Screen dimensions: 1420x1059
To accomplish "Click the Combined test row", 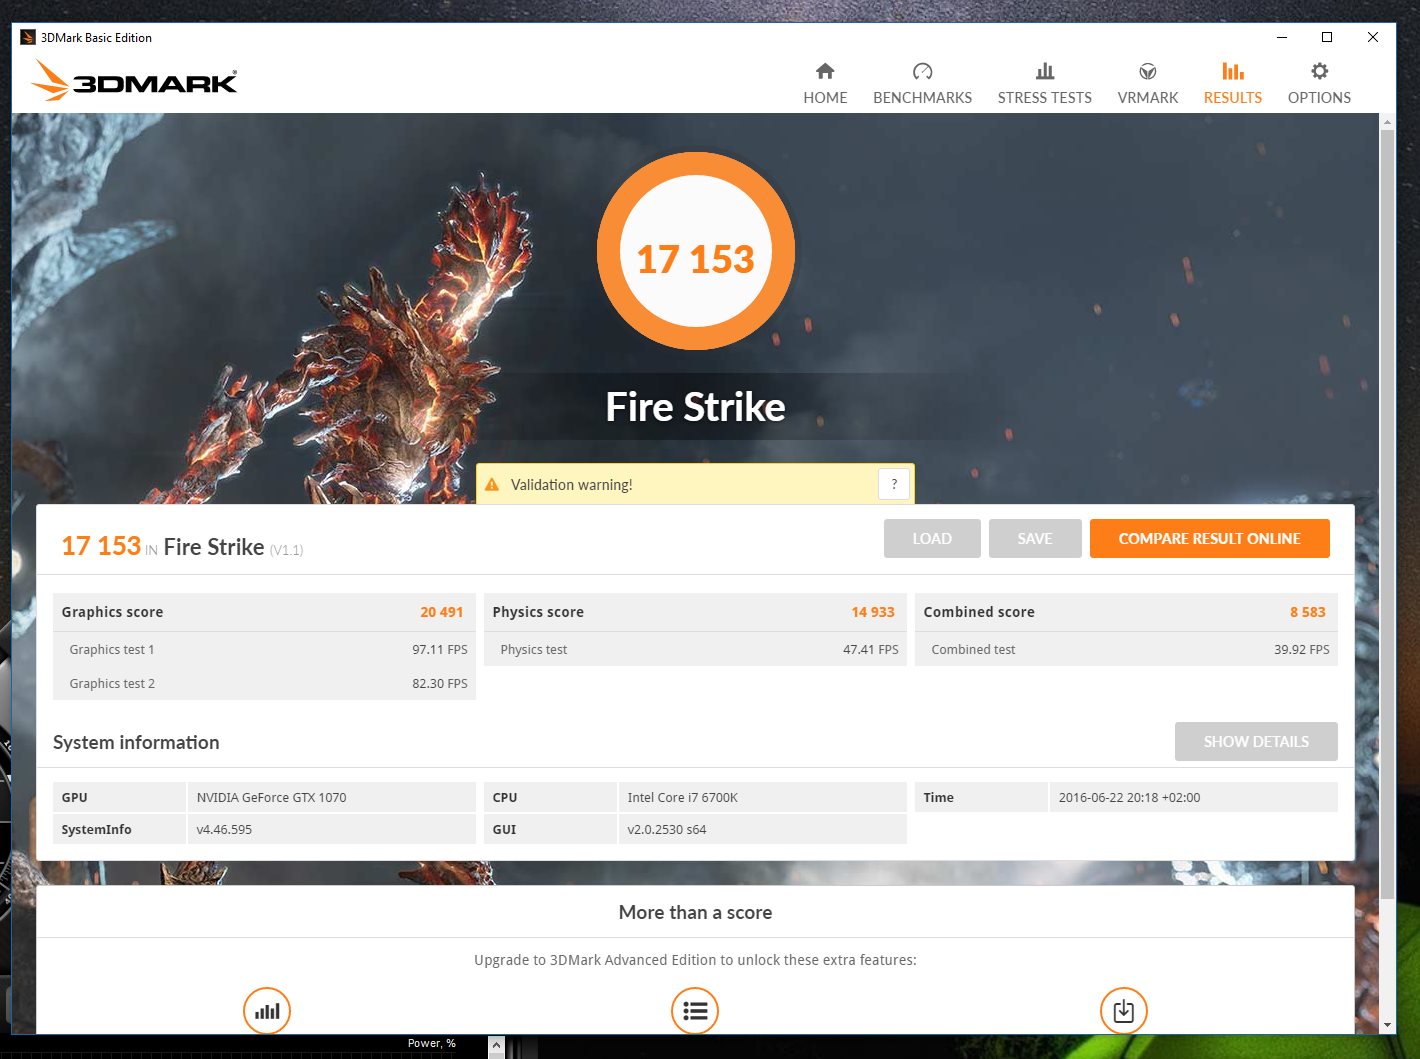I will [1126, 649].
